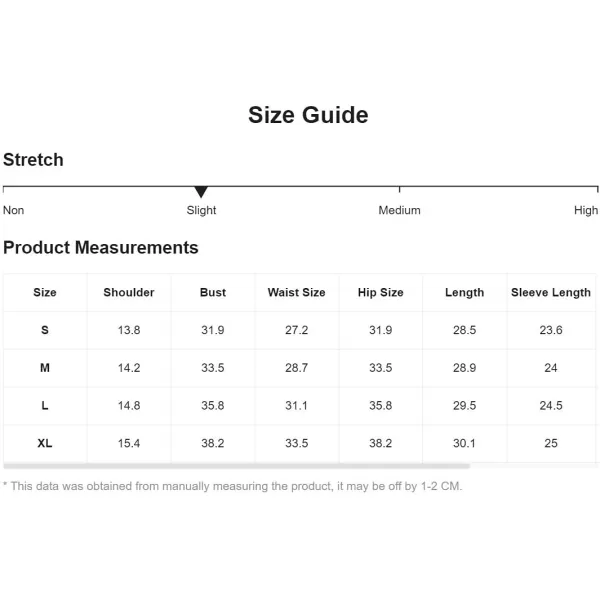Select the Hip Size column header
The height and width of the screenshot is (600, 600).
381,292
